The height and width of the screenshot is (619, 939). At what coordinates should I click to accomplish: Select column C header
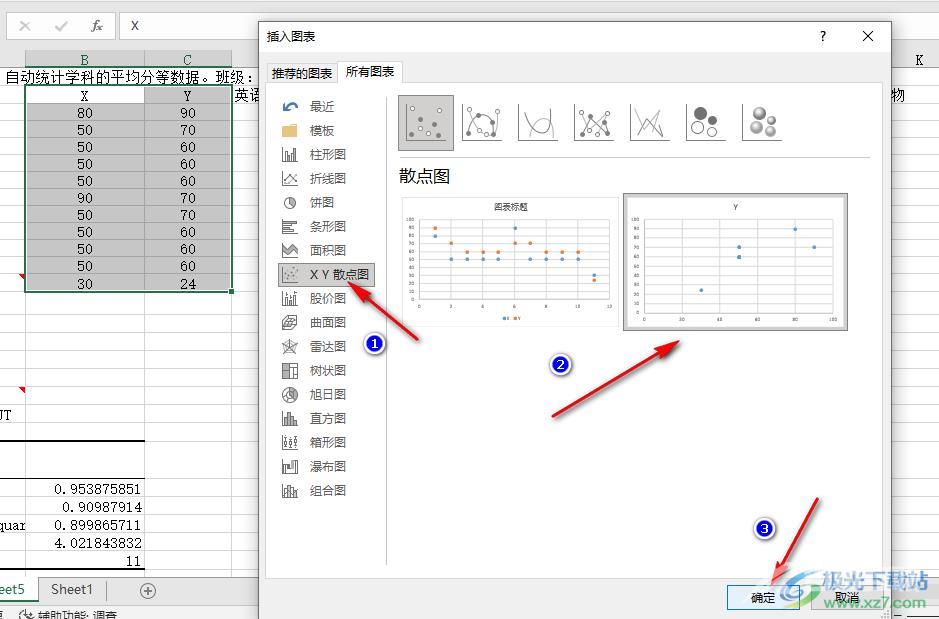[x=188, y=59]
